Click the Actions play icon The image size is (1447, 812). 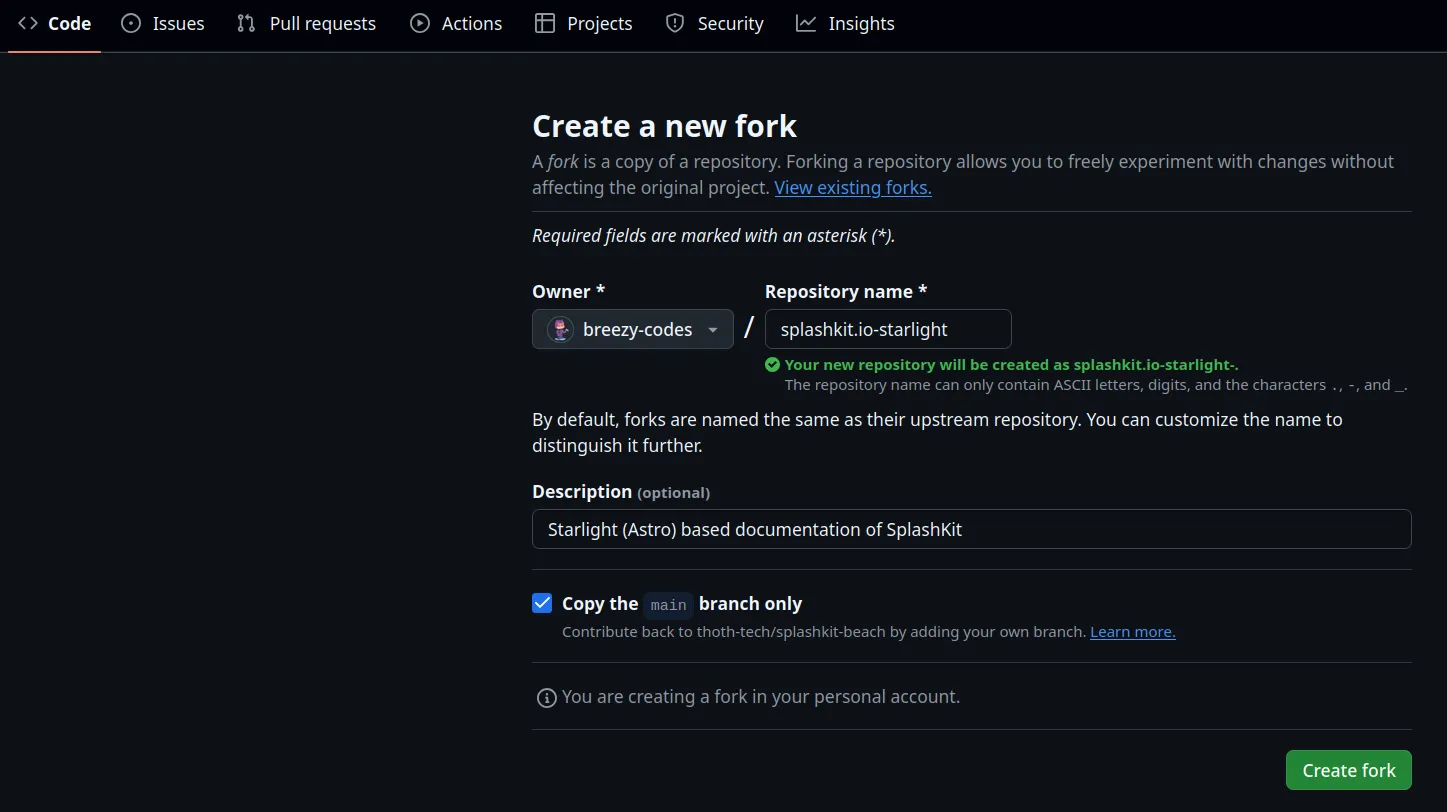(x=419, y=23)
